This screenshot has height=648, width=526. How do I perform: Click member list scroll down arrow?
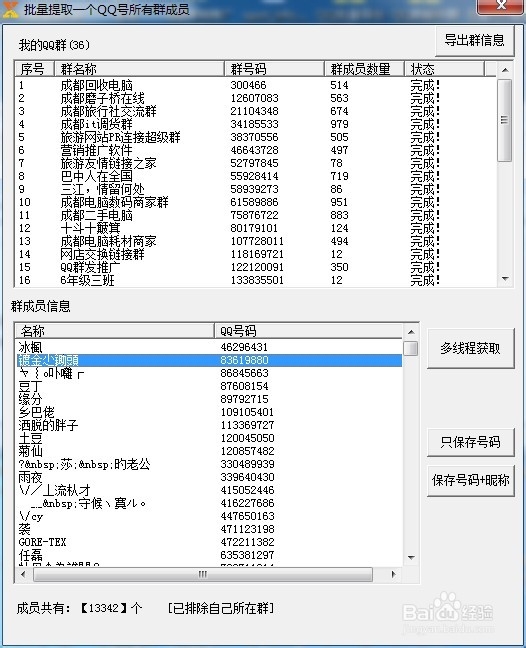tap(411, 558)
